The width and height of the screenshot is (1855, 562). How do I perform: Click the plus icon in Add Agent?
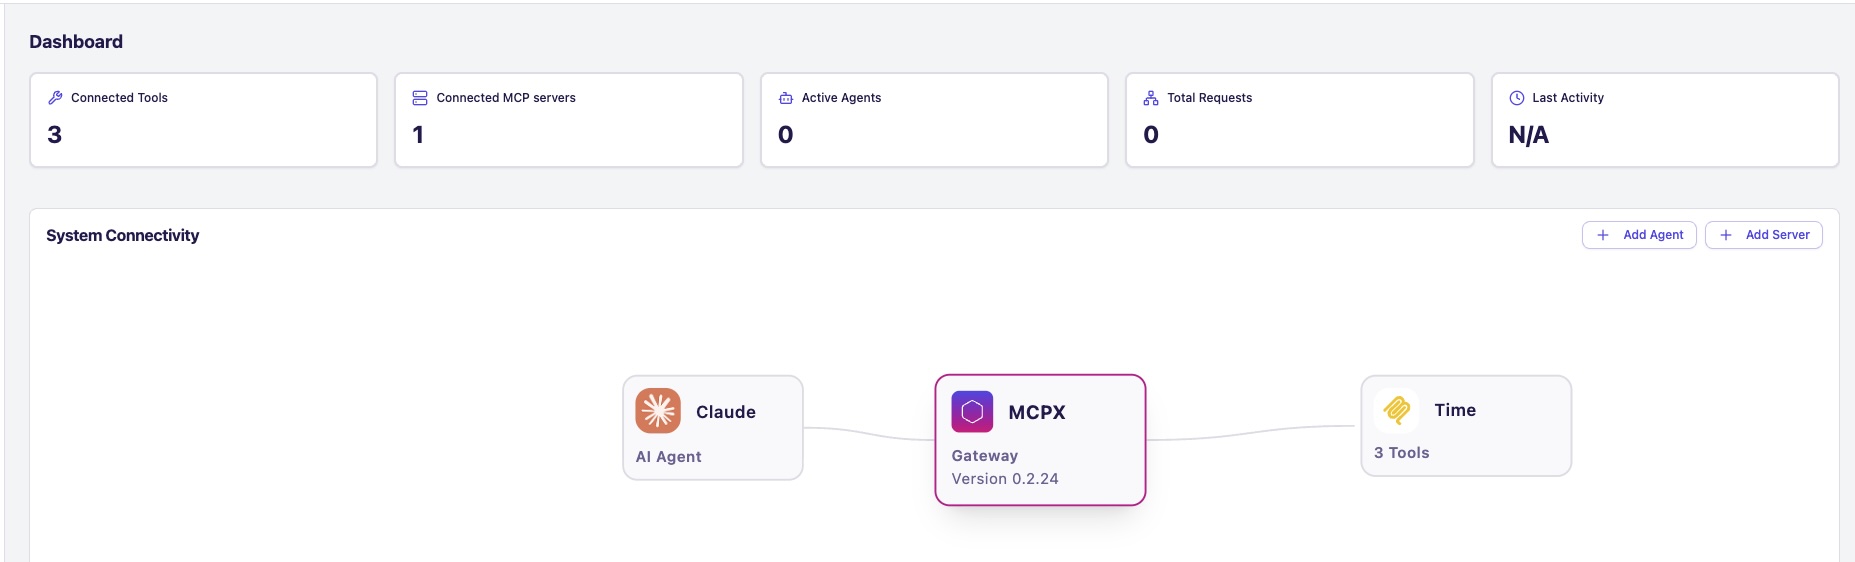(x=1603, y=235)
